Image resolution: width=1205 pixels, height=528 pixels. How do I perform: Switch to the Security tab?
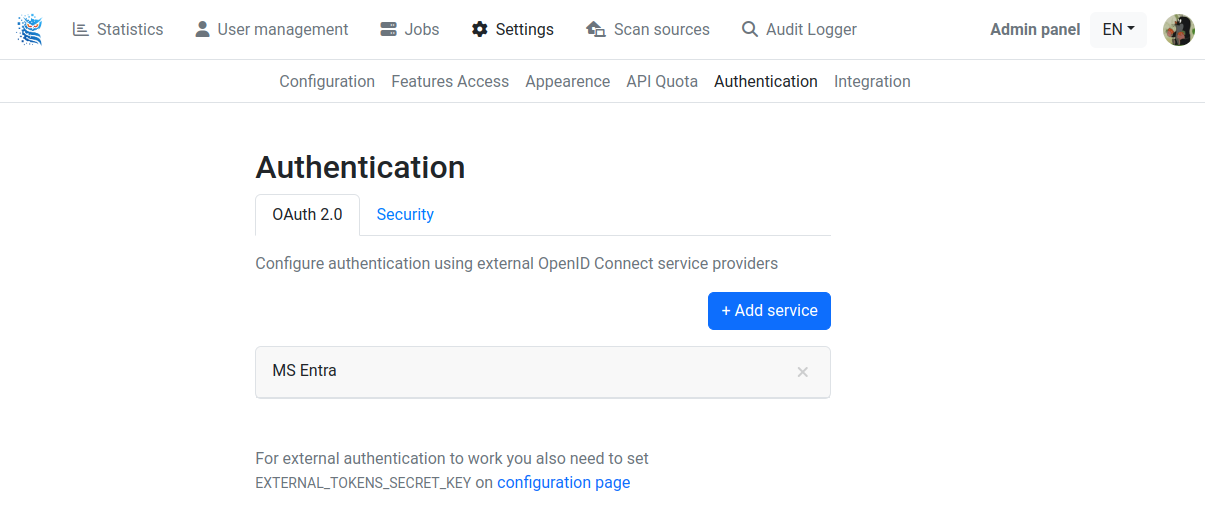point(405,215)
